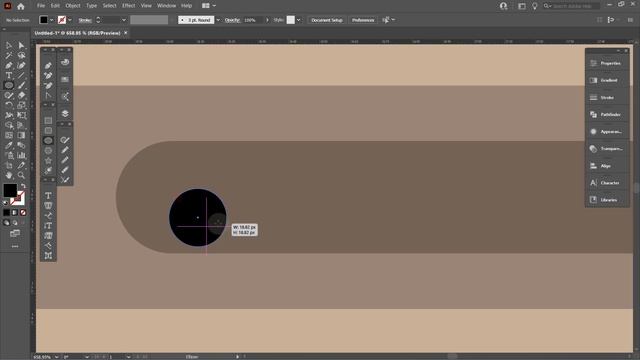Open the graphic Style dropdown
Viewport: 640px width, 360px height.
[299, 20]
